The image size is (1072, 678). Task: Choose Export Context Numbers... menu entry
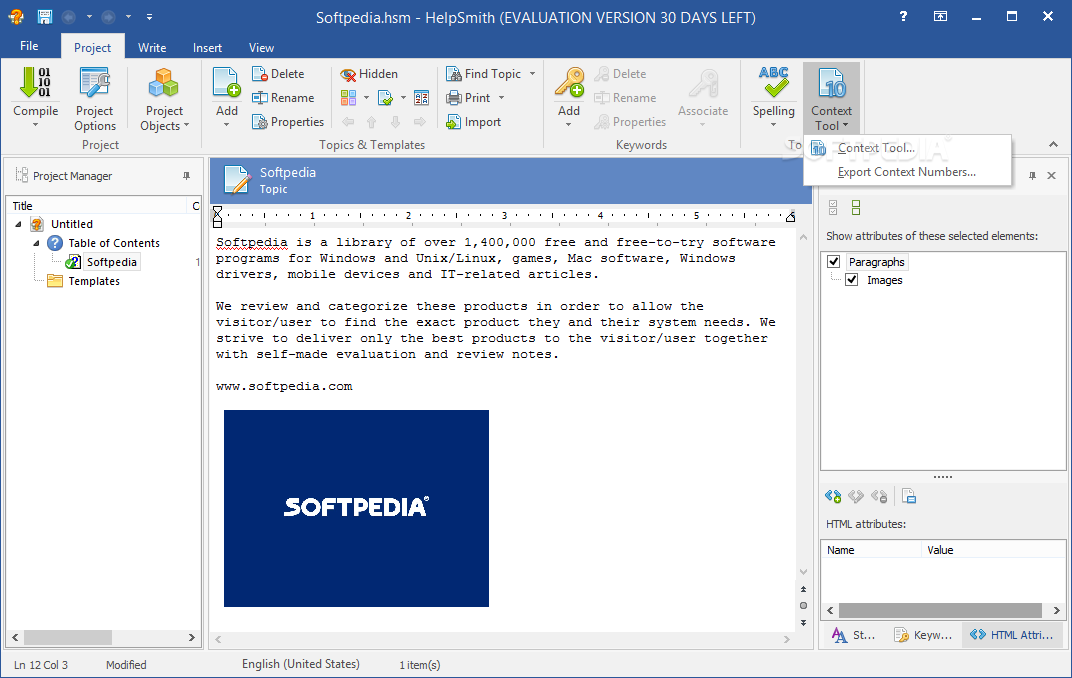(907, 172)
